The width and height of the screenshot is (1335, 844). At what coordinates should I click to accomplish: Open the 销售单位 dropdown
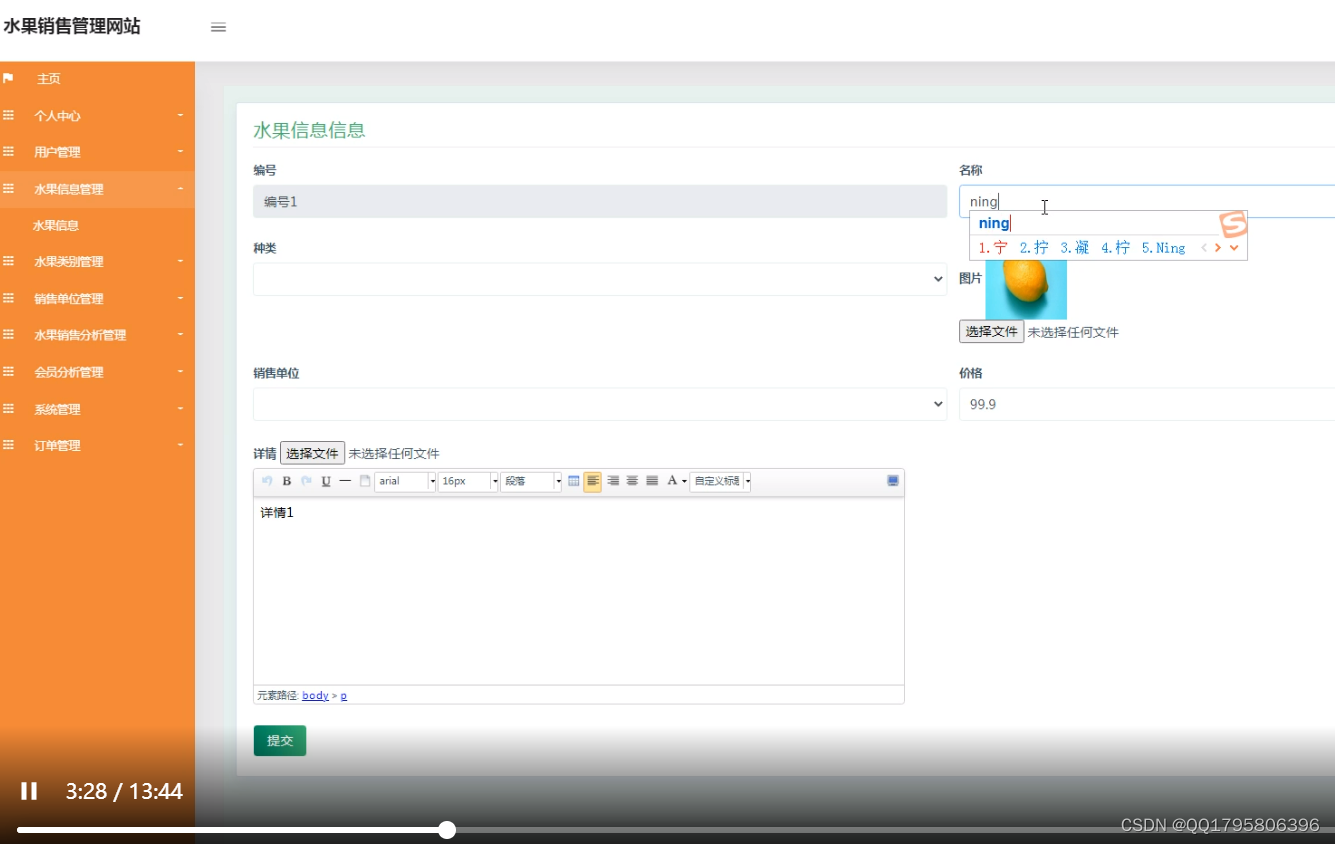click(x=600, y=404)
